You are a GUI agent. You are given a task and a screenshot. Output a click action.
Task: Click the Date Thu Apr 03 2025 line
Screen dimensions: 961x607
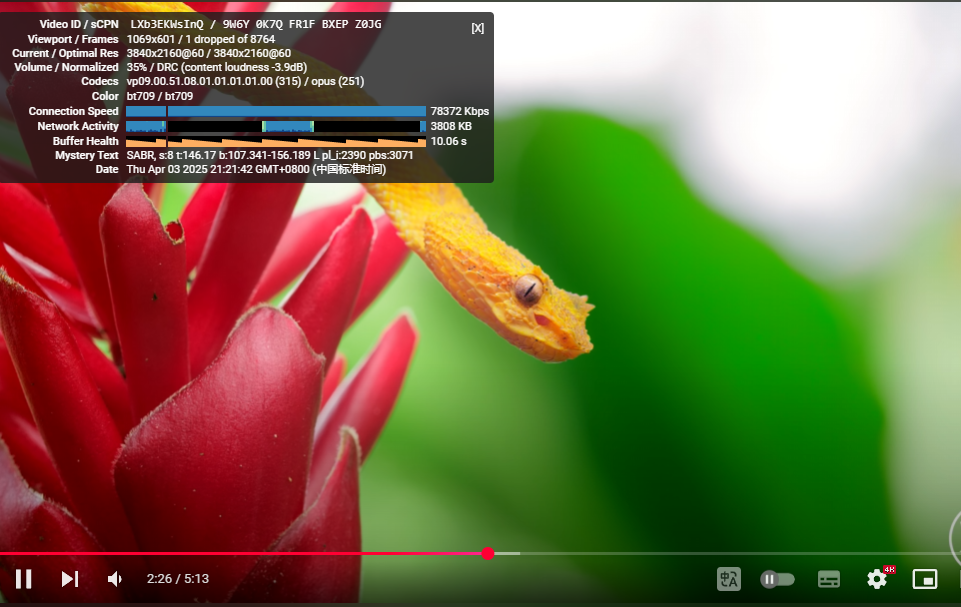(x=256, y=169)
